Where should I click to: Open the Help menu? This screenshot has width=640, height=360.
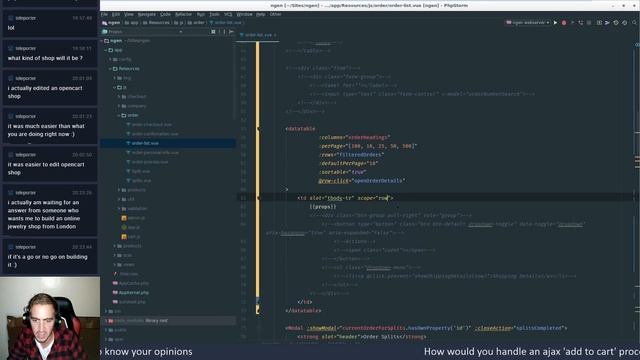(x=261, y=14)
